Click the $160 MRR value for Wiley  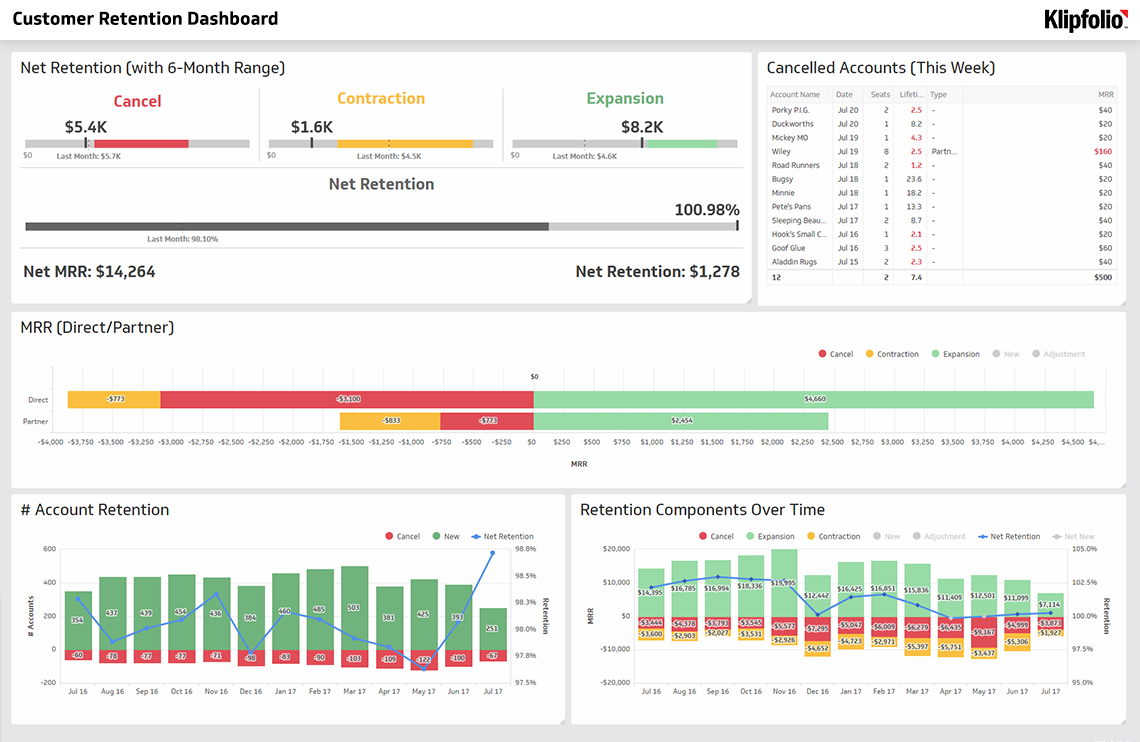[x=1103, y=152]
